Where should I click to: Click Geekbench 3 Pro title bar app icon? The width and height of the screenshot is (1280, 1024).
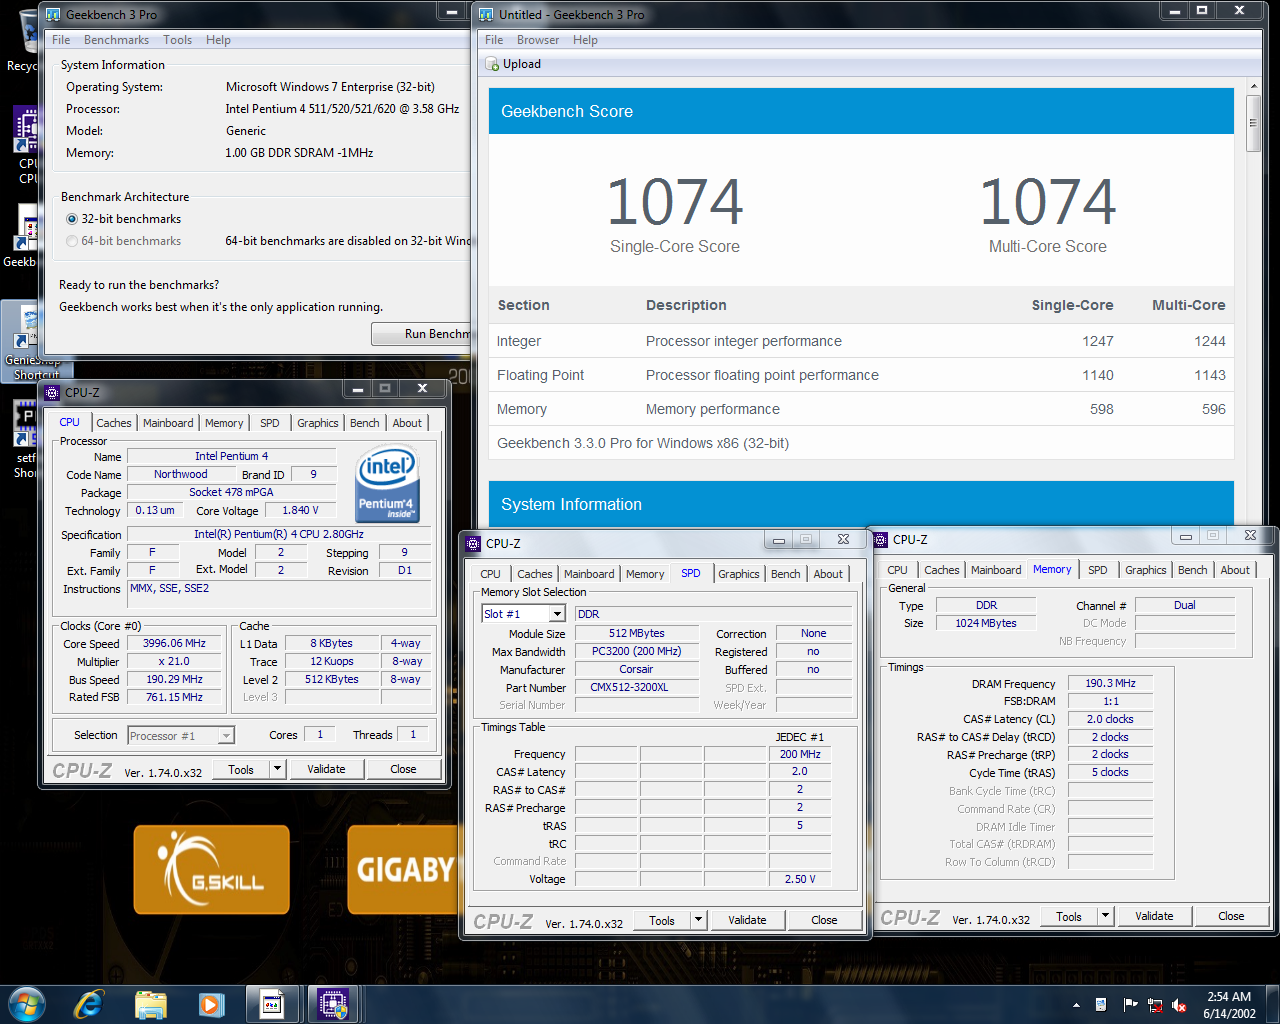pyautogui.click(x=53, y=14)
